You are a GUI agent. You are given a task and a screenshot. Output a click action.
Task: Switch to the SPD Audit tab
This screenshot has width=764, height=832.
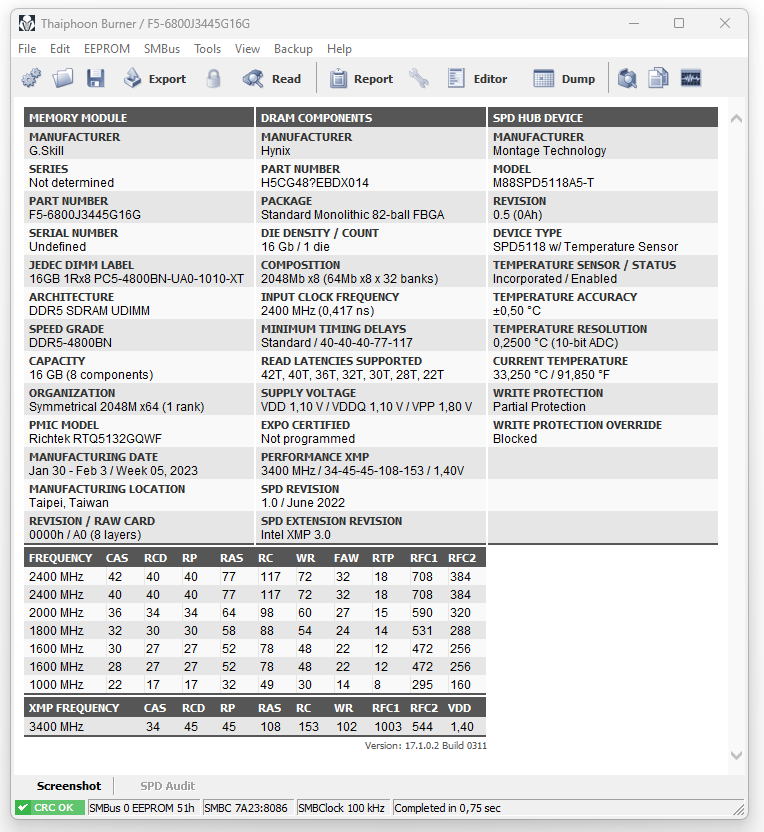point(168,786)
